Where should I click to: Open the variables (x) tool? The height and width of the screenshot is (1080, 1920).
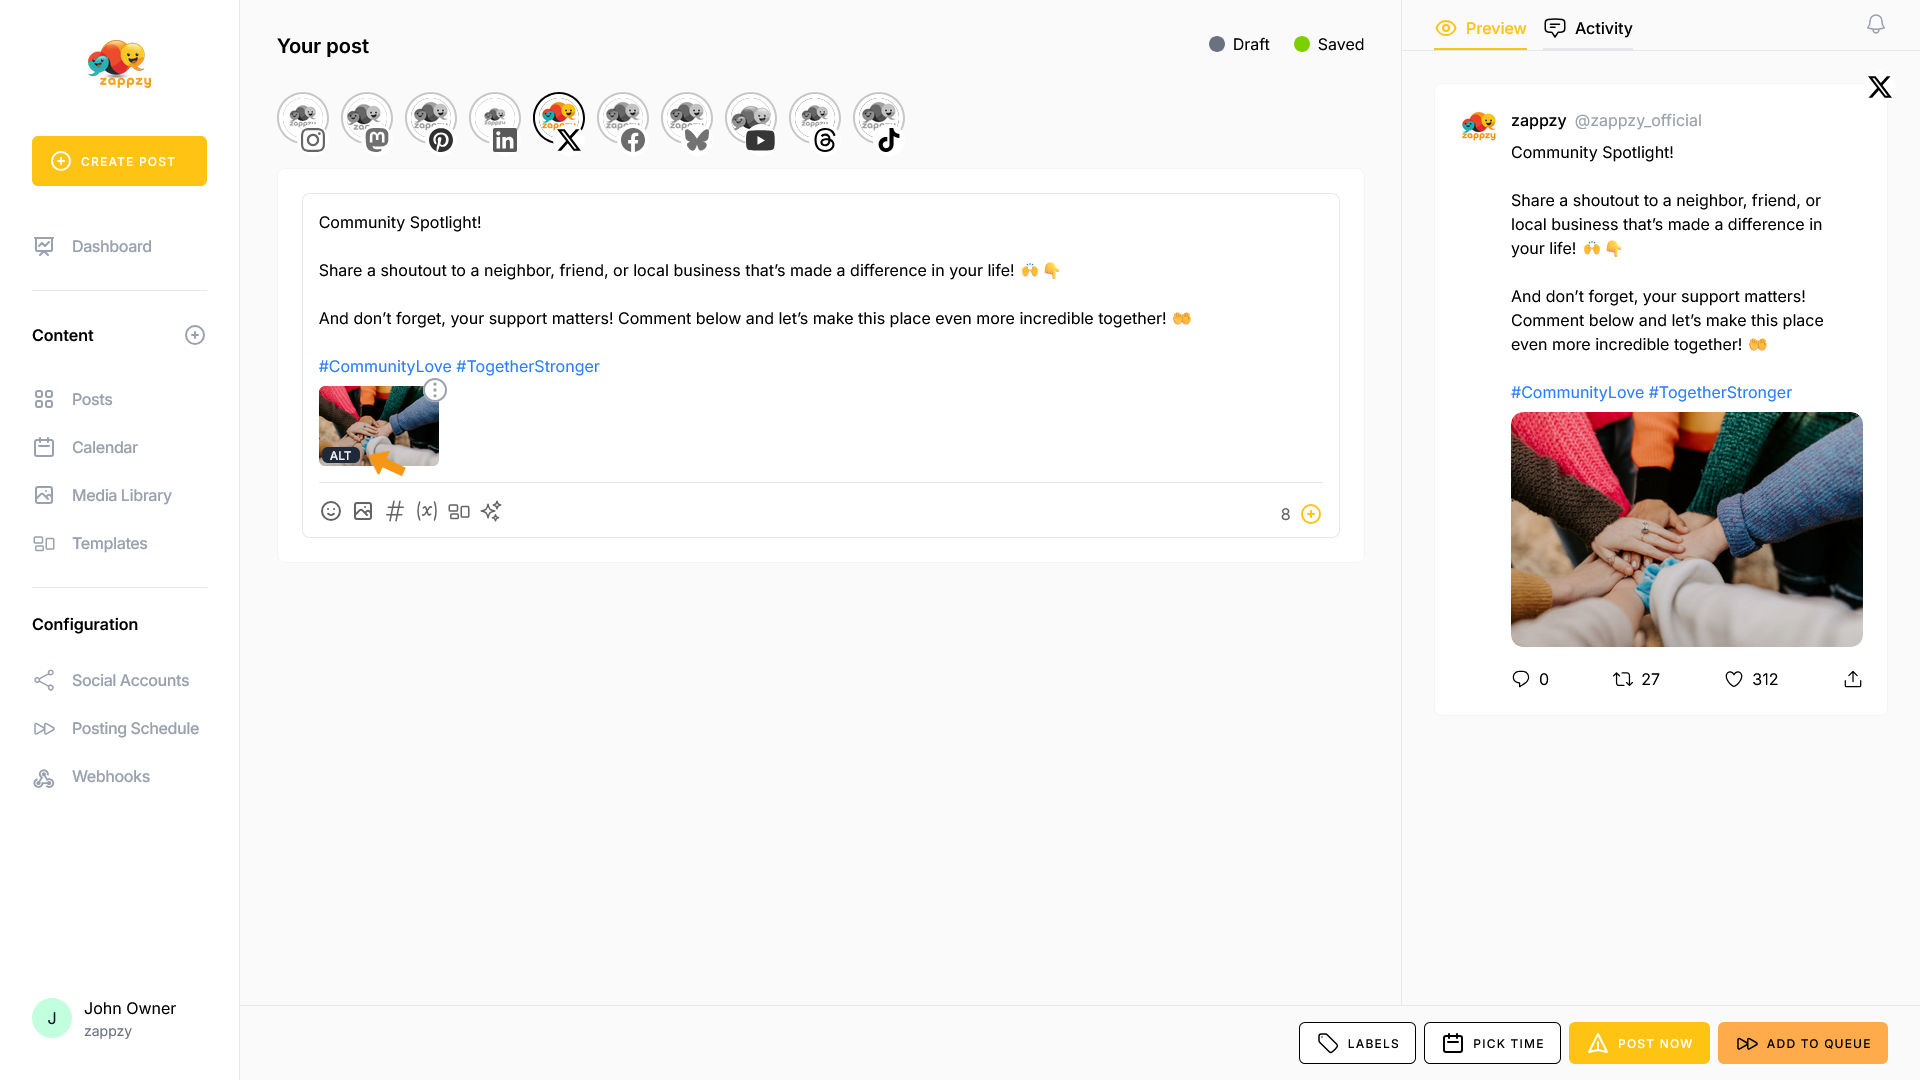click(x=427, y=511)
